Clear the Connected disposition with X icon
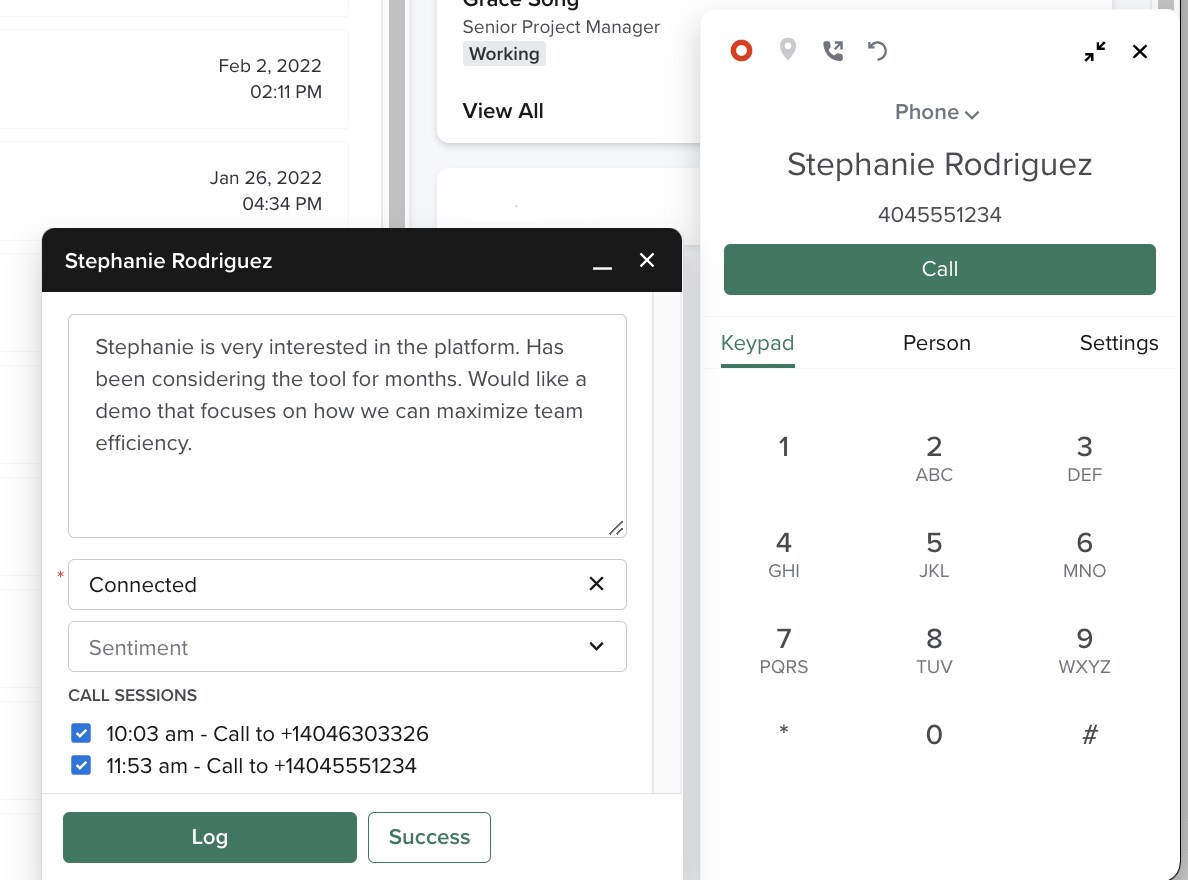This screenshot has width=1188, height=880. point(597,584)
